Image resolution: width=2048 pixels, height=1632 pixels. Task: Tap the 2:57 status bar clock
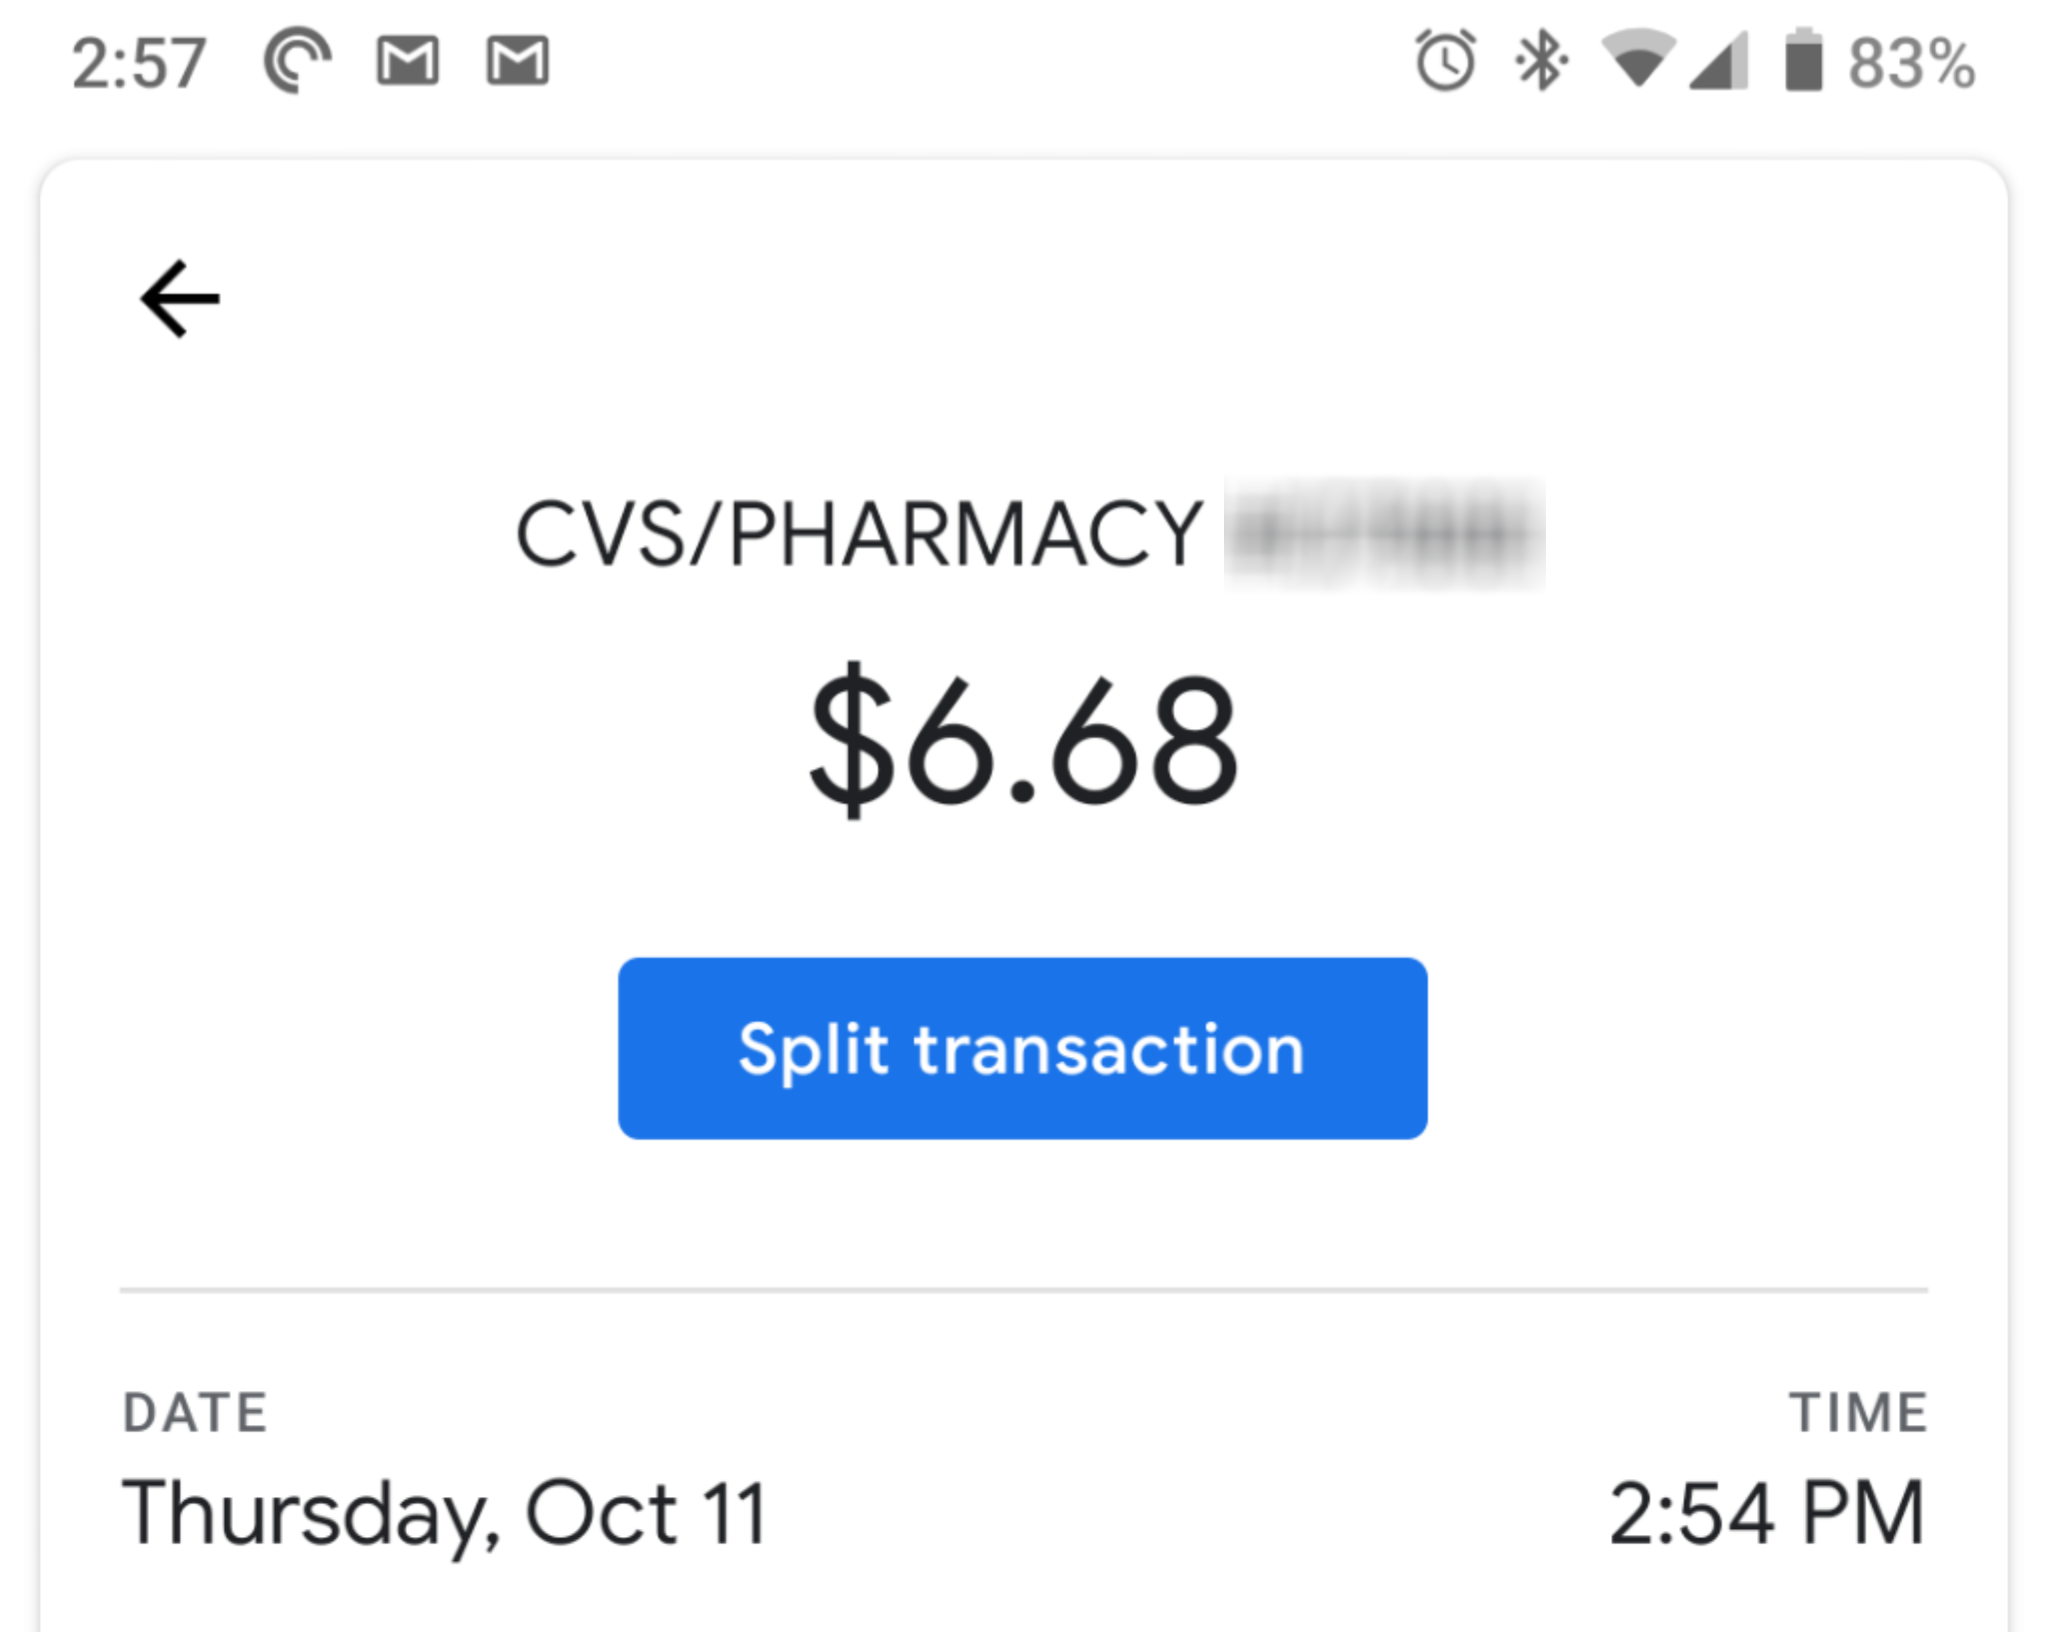coord(139,64)
